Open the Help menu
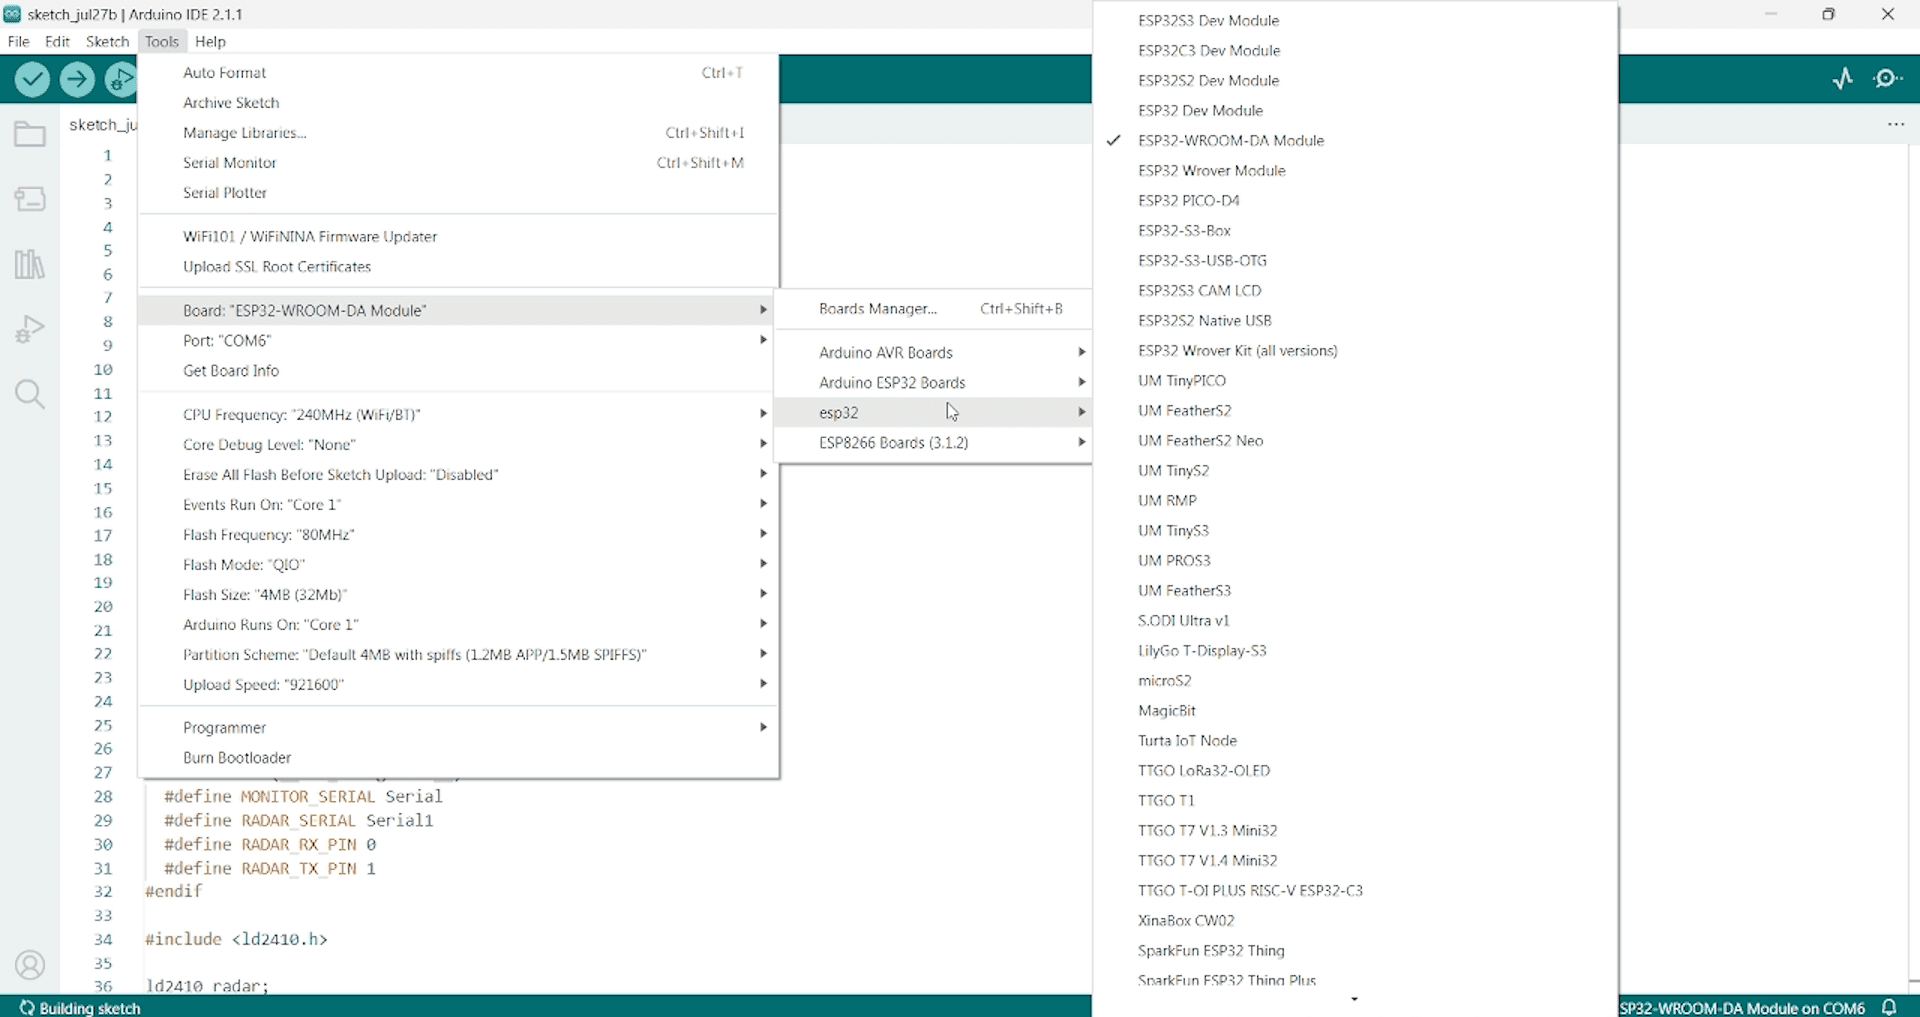 [210, 41]
